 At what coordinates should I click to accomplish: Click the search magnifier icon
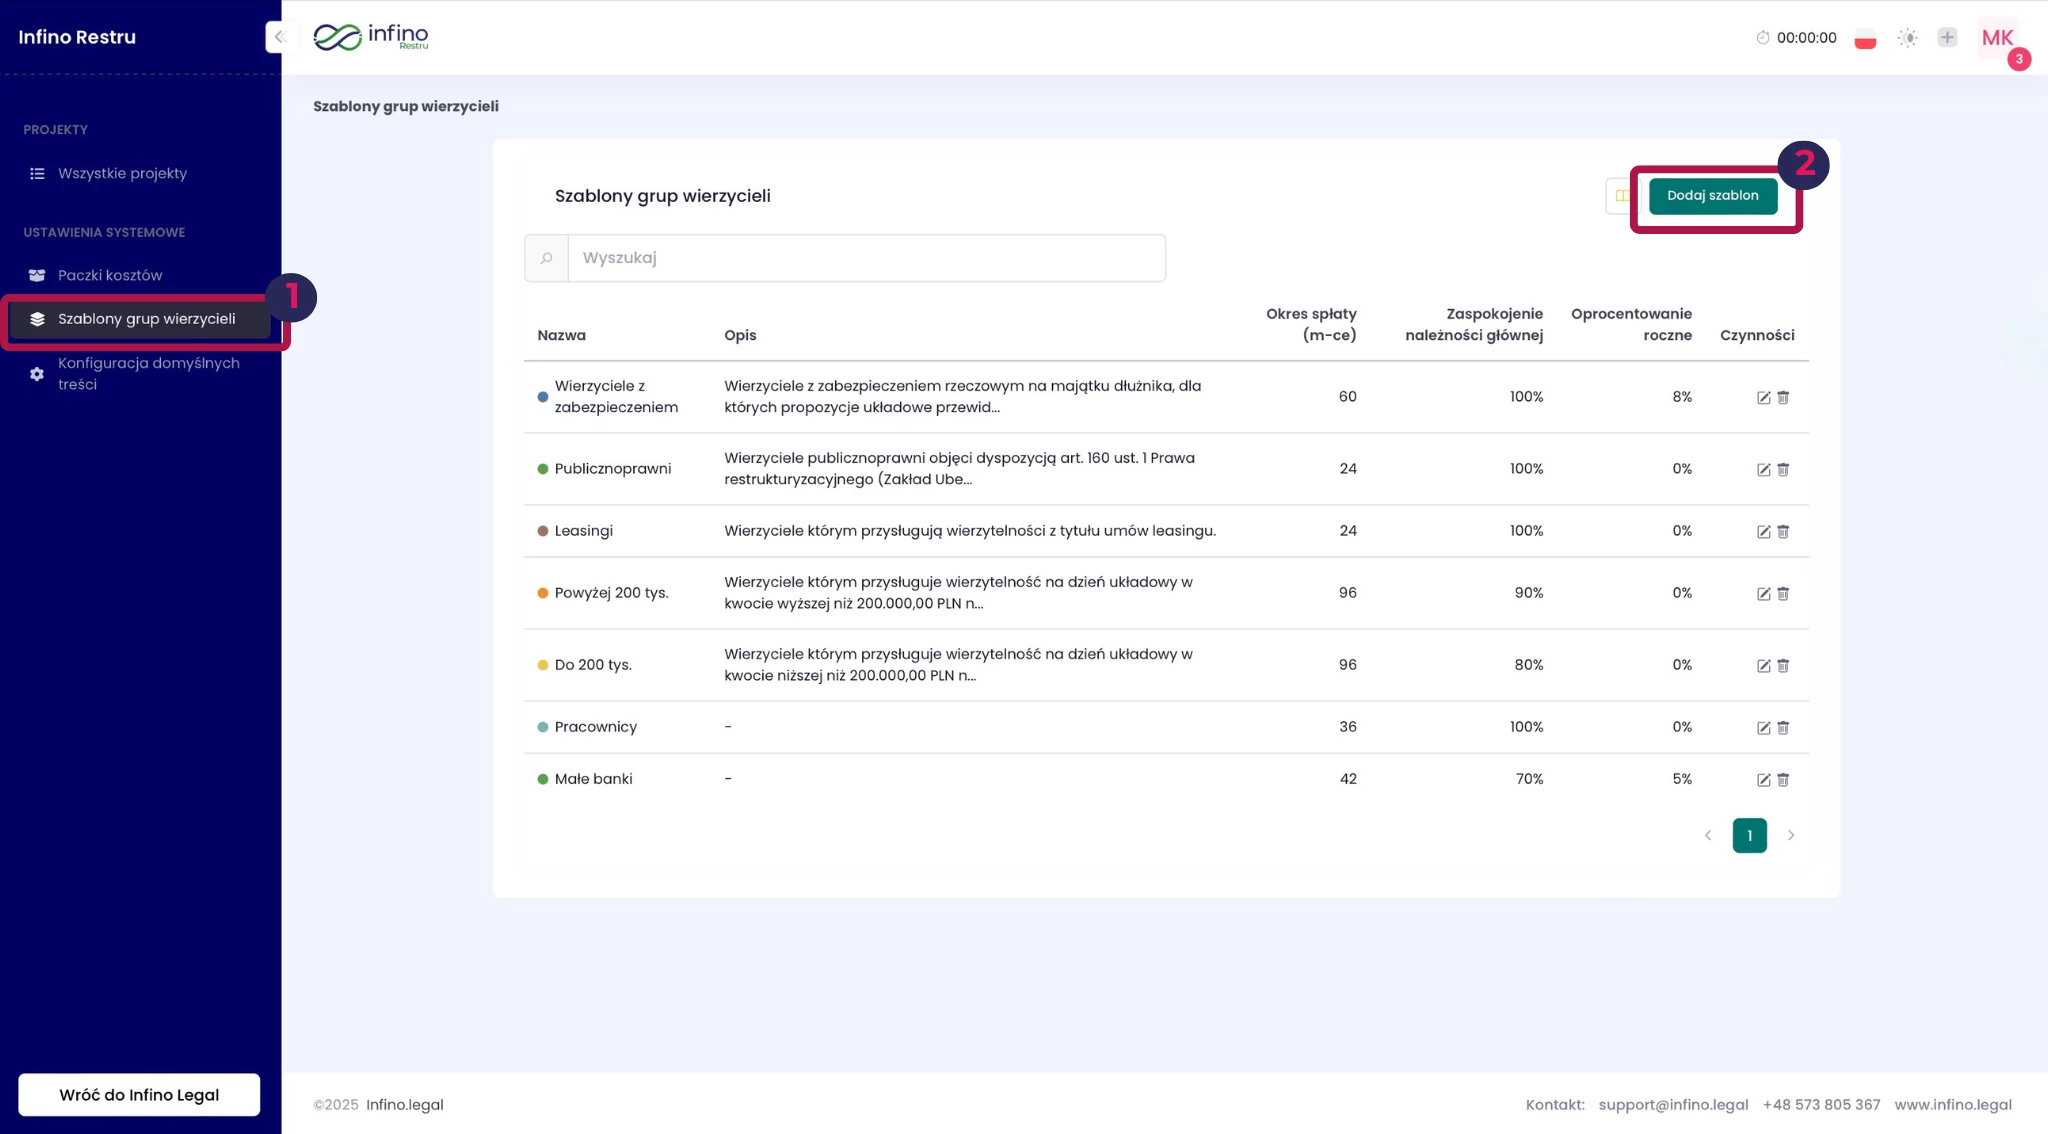pos(546,258)
